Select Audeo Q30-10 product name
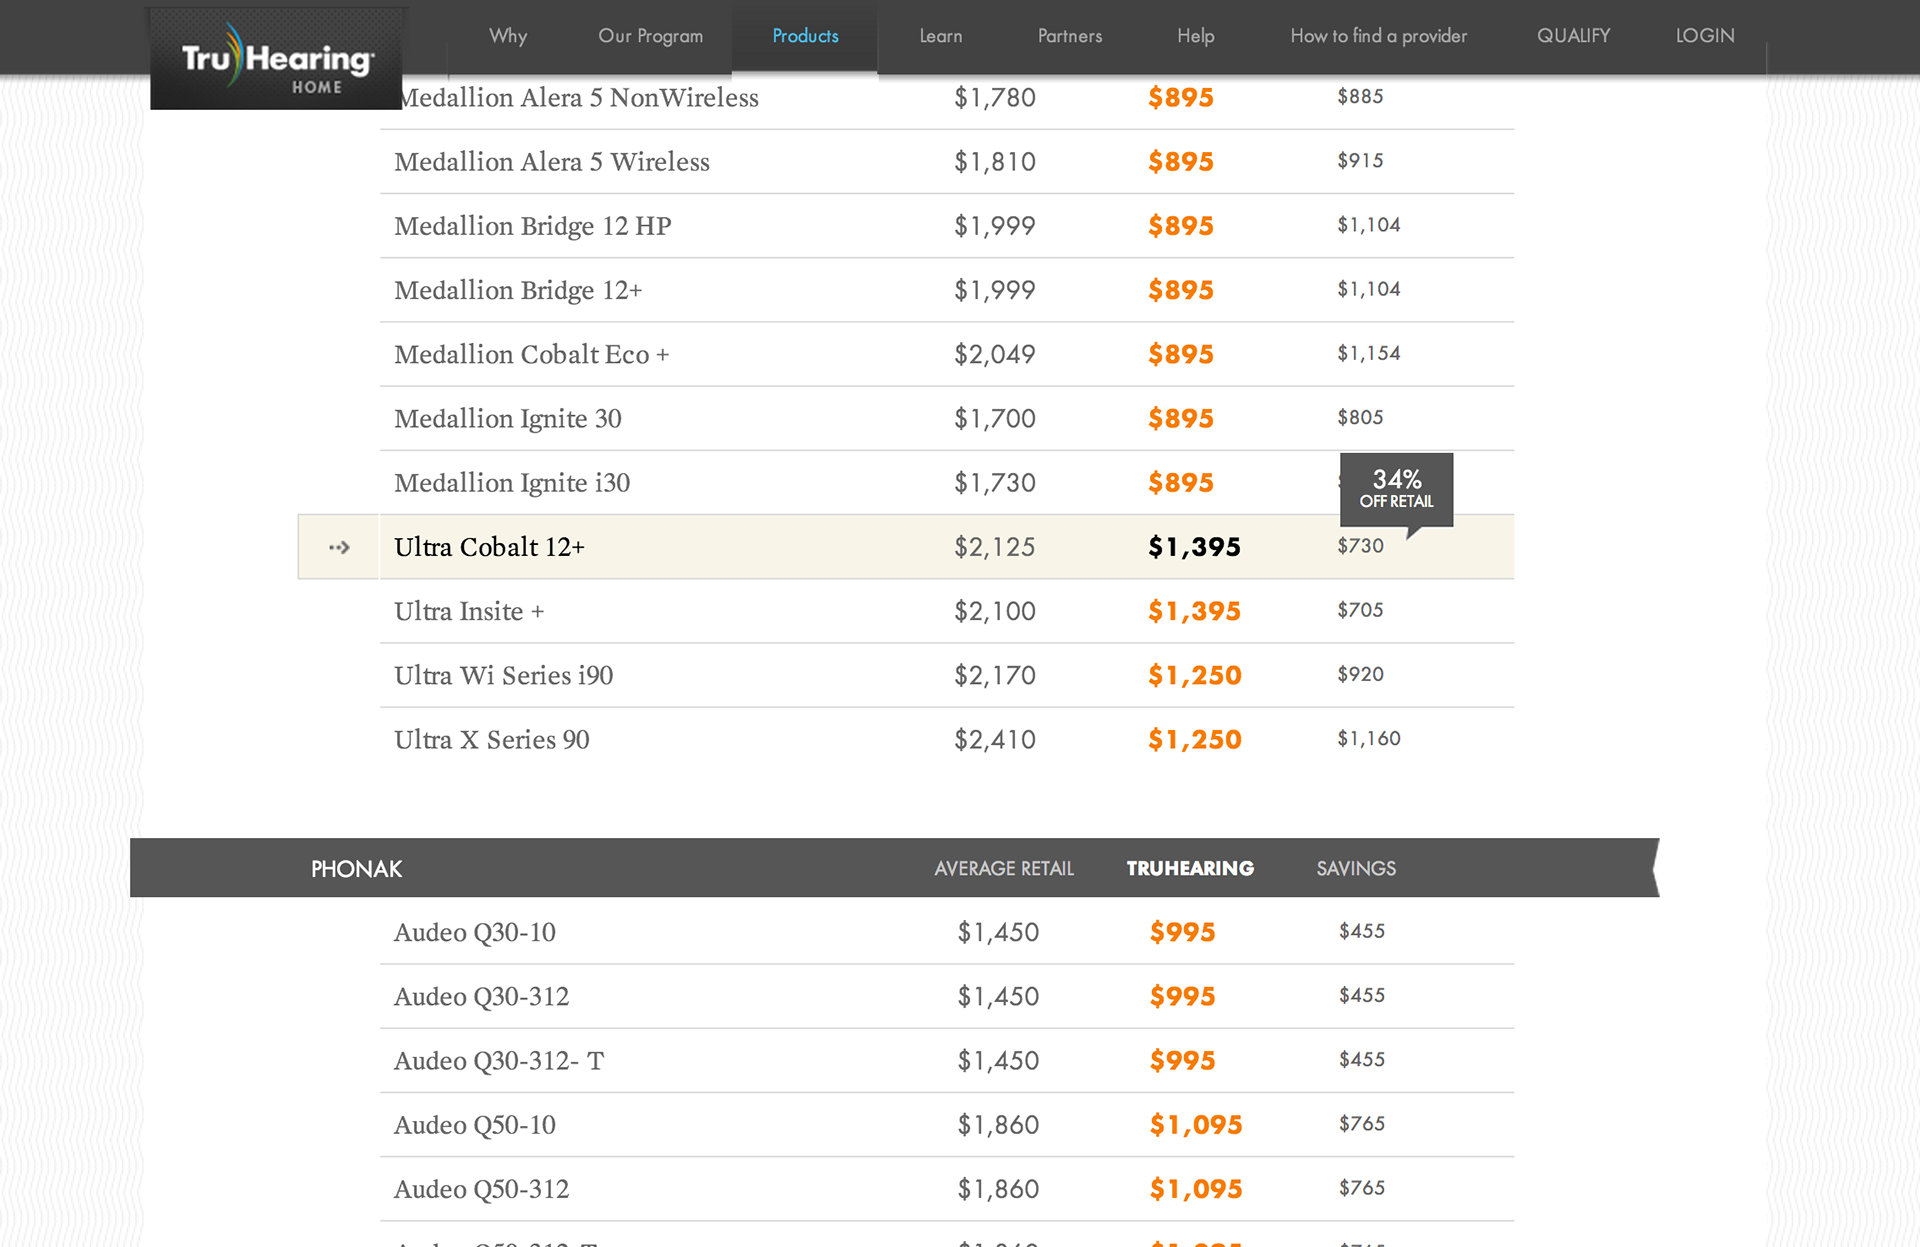The height and width of the screenshot is (1247, 1920). point(474,932)
